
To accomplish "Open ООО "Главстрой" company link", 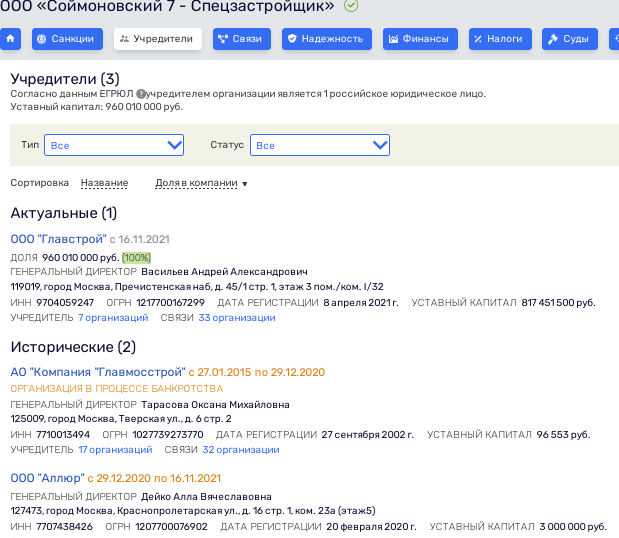I will (x=58, y=239).
